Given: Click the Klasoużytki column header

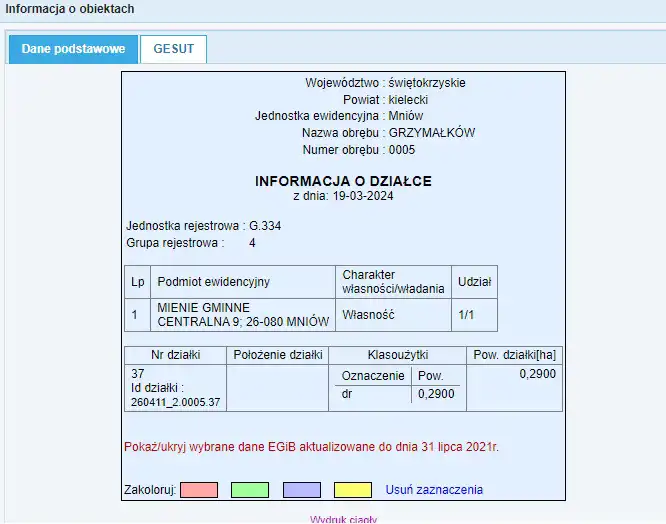Looking at the screenshot, I should tap(397, 355).
